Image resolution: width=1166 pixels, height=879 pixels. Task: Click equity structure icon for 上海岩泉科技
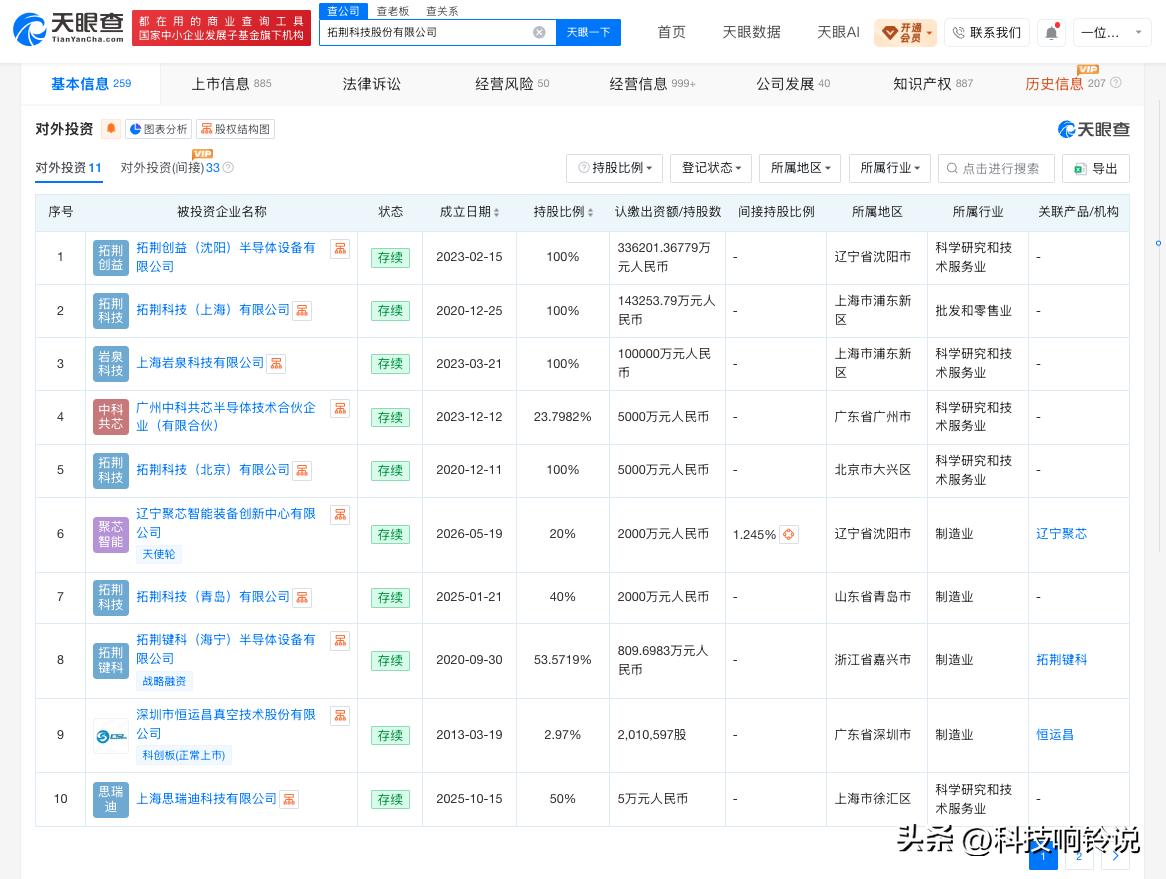coord(276,363)
